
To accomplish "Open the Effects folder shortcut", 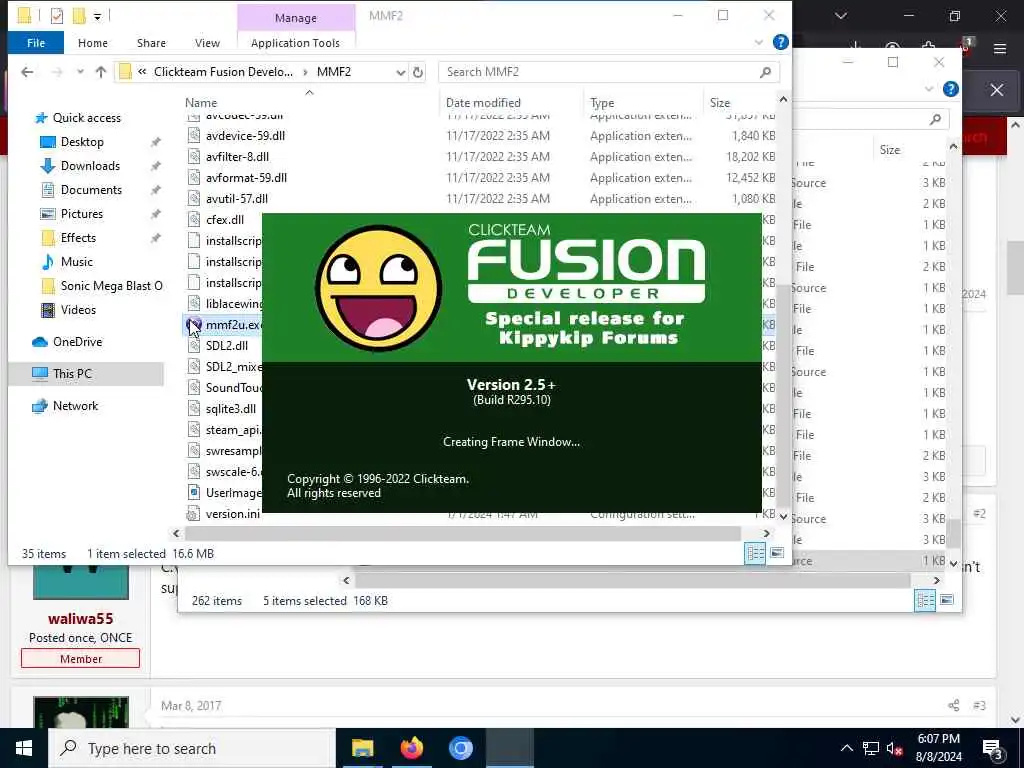I will click(78, 238).
